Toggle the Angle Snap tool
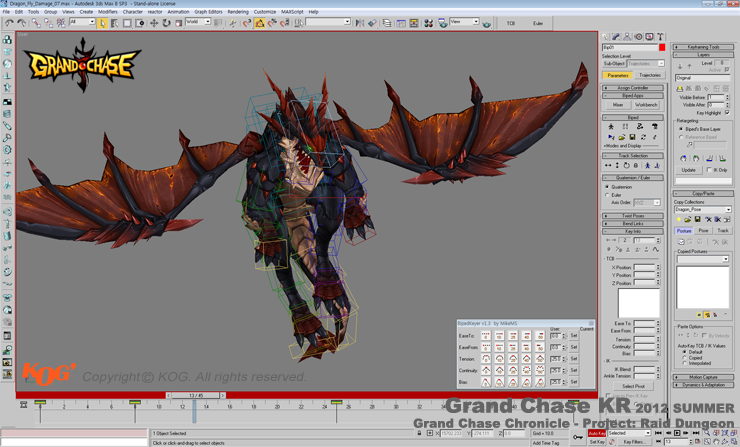 [x=260, y=23]
